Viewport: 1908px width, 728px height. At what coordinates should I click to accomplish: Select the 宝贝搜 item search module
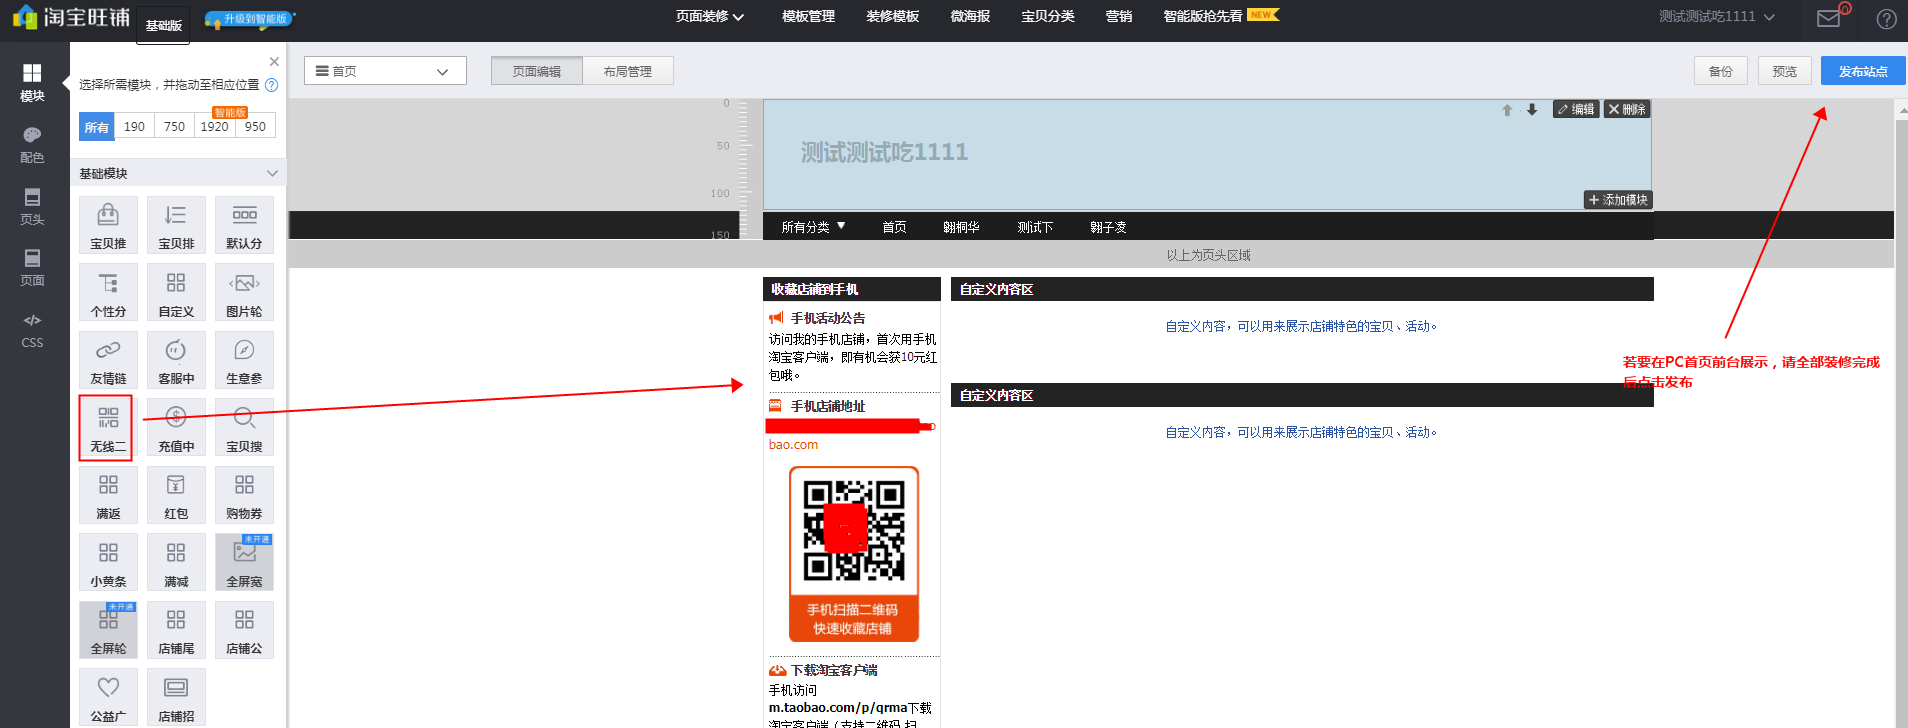(244, 428)
